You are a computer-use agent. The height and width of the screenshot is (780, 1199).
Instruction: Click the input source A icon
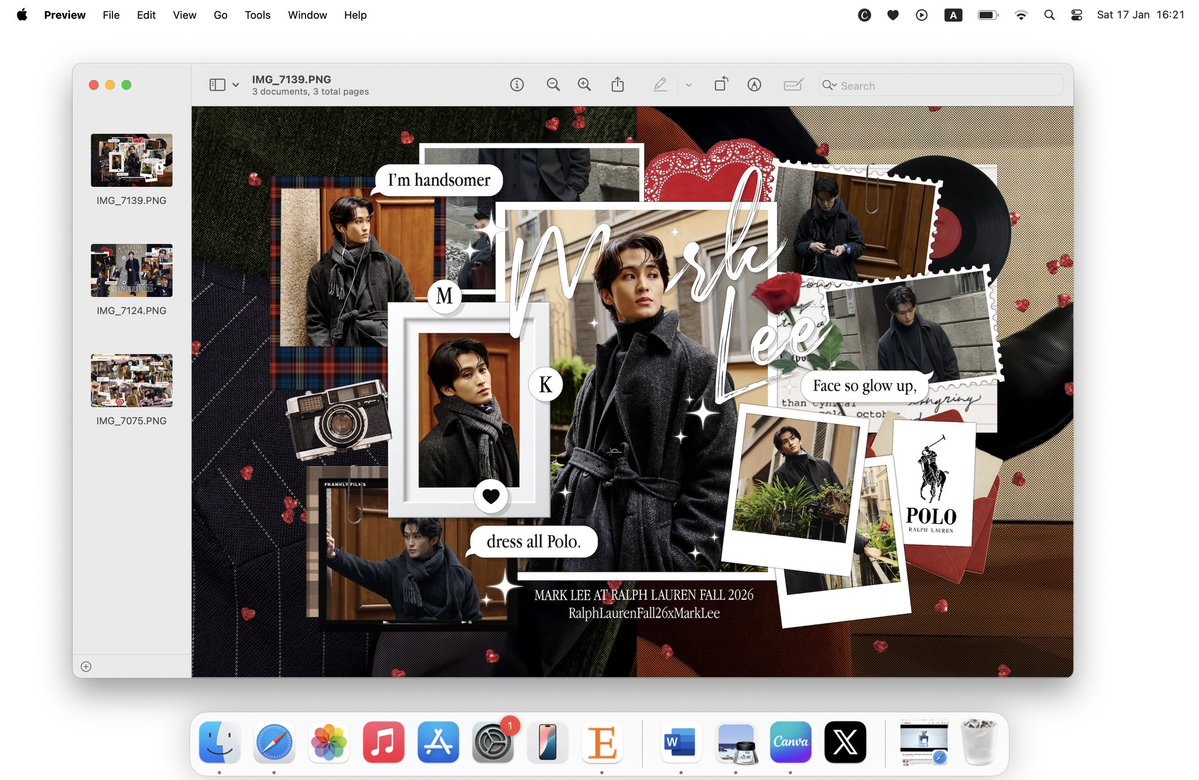[953, 15]
